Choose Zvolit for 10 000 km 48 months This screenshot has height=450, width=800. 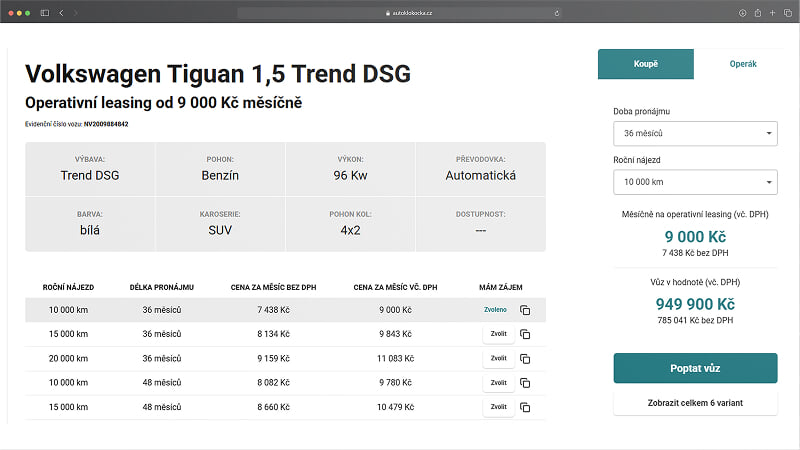(498, 383)
